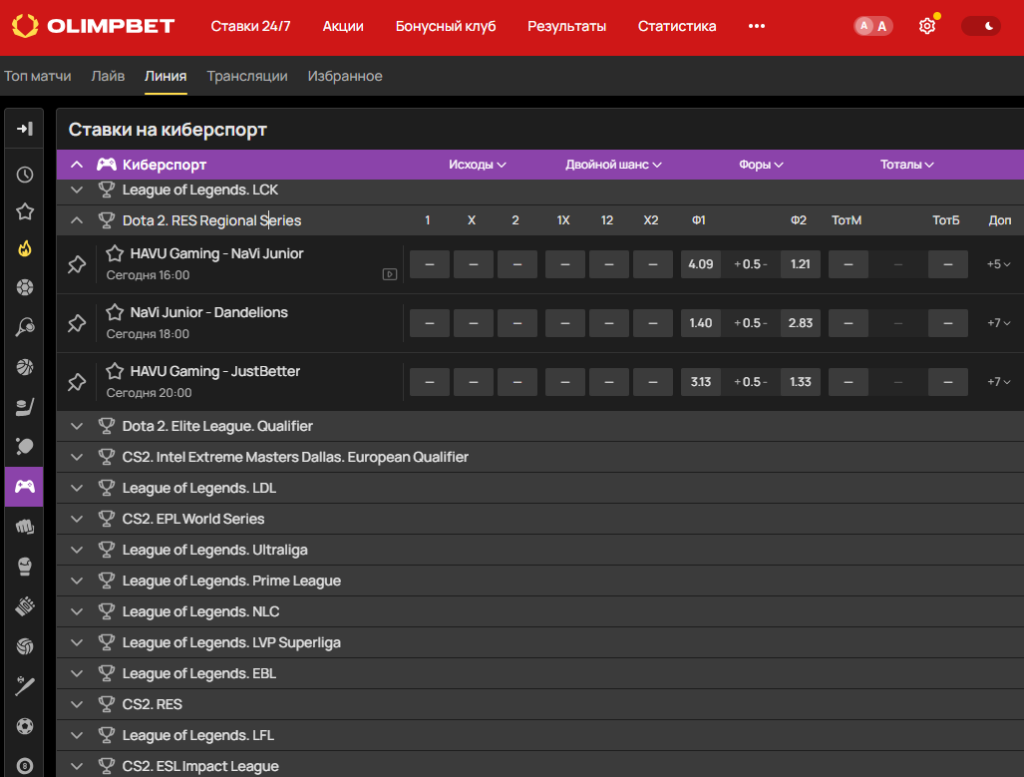
Task: Select the ice hockey stick icon
Action: (25, 407)
